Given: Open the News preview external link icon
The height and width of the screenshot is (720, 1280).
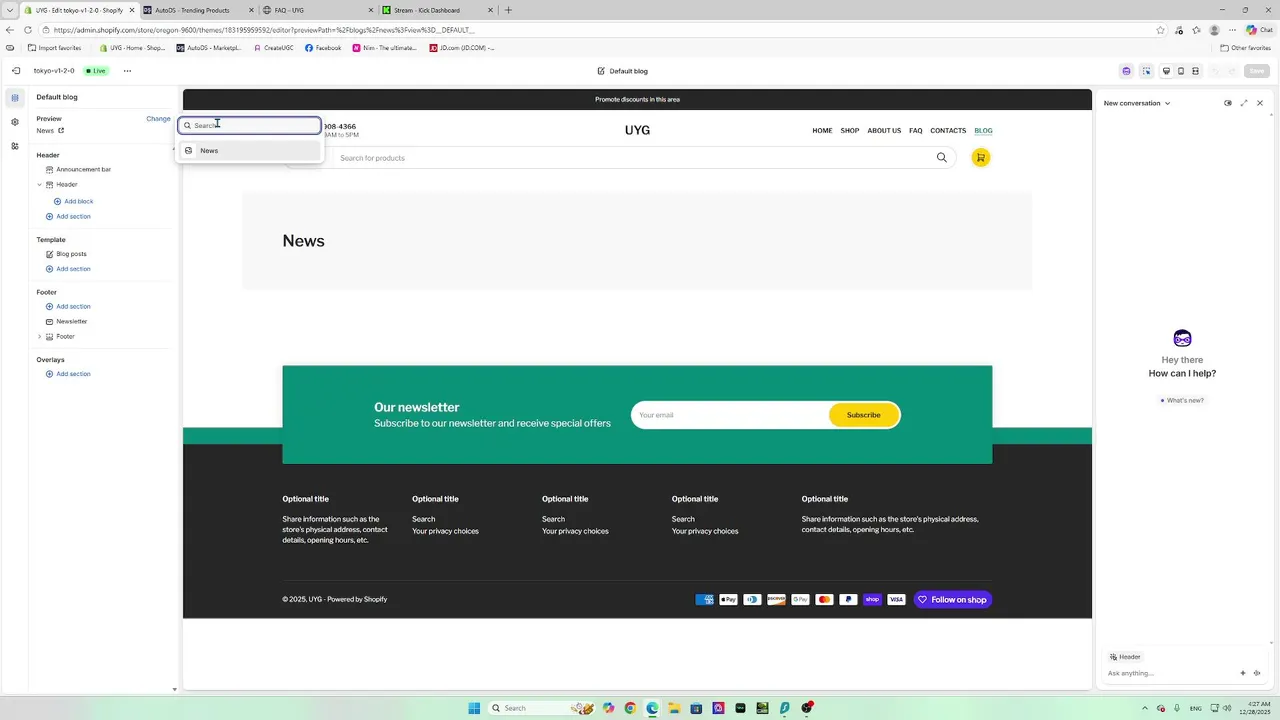Looking at the screenshot, I should click(61, 131).
